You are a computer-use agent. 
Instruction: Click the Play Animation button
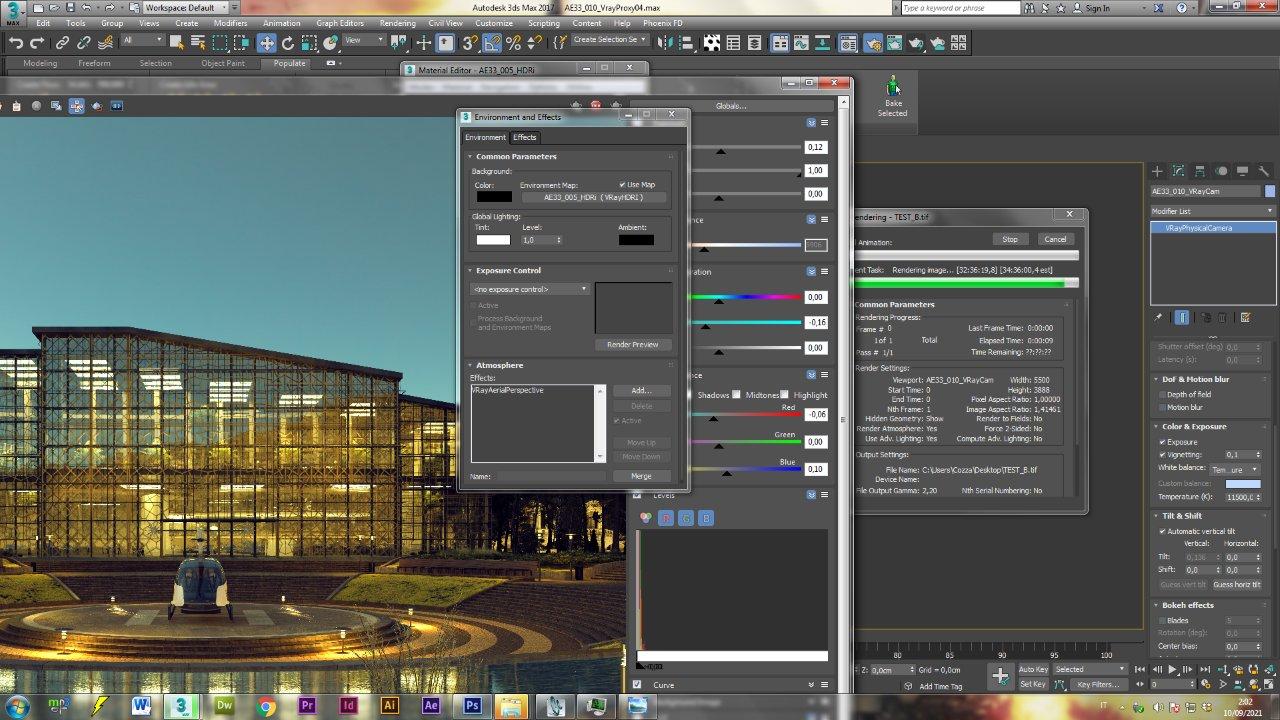(x=1172, y=670)
